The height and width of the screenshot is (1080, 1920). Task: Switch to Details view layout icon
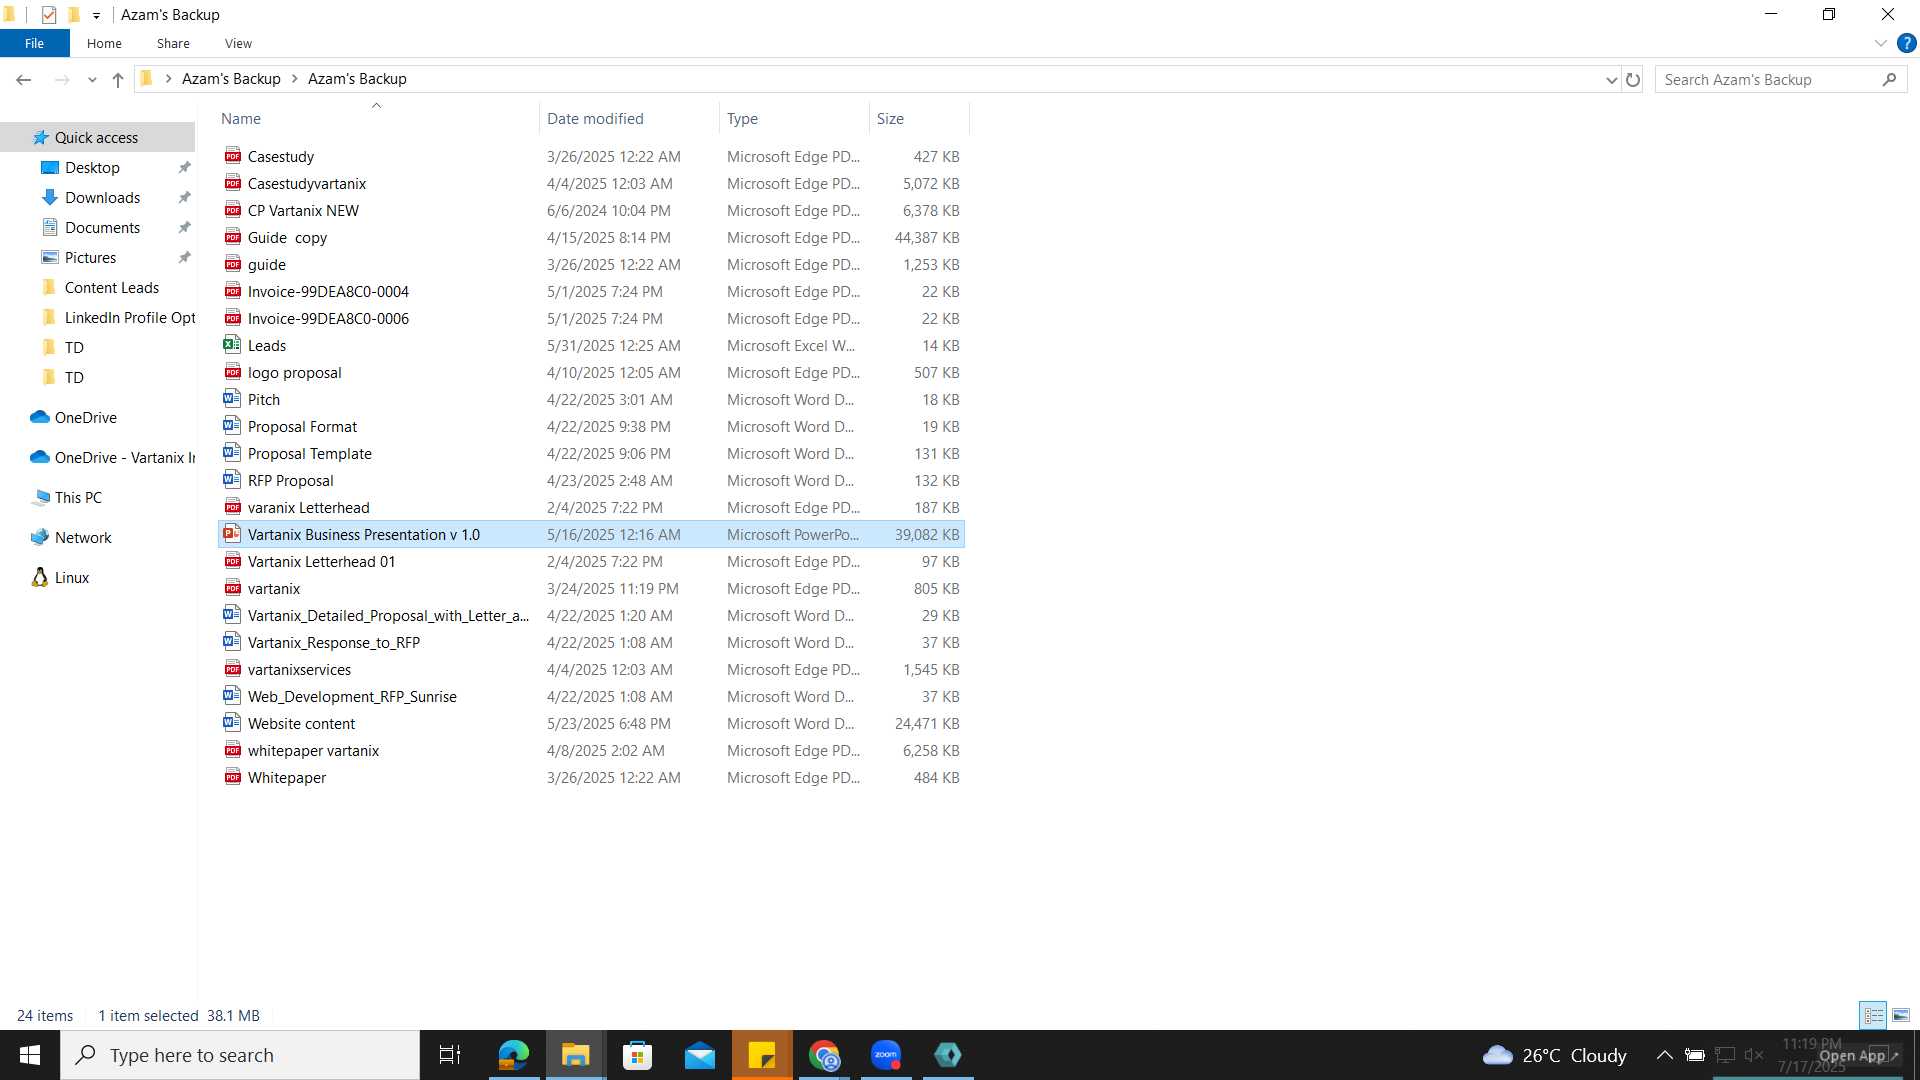tap(1873, 1015)
